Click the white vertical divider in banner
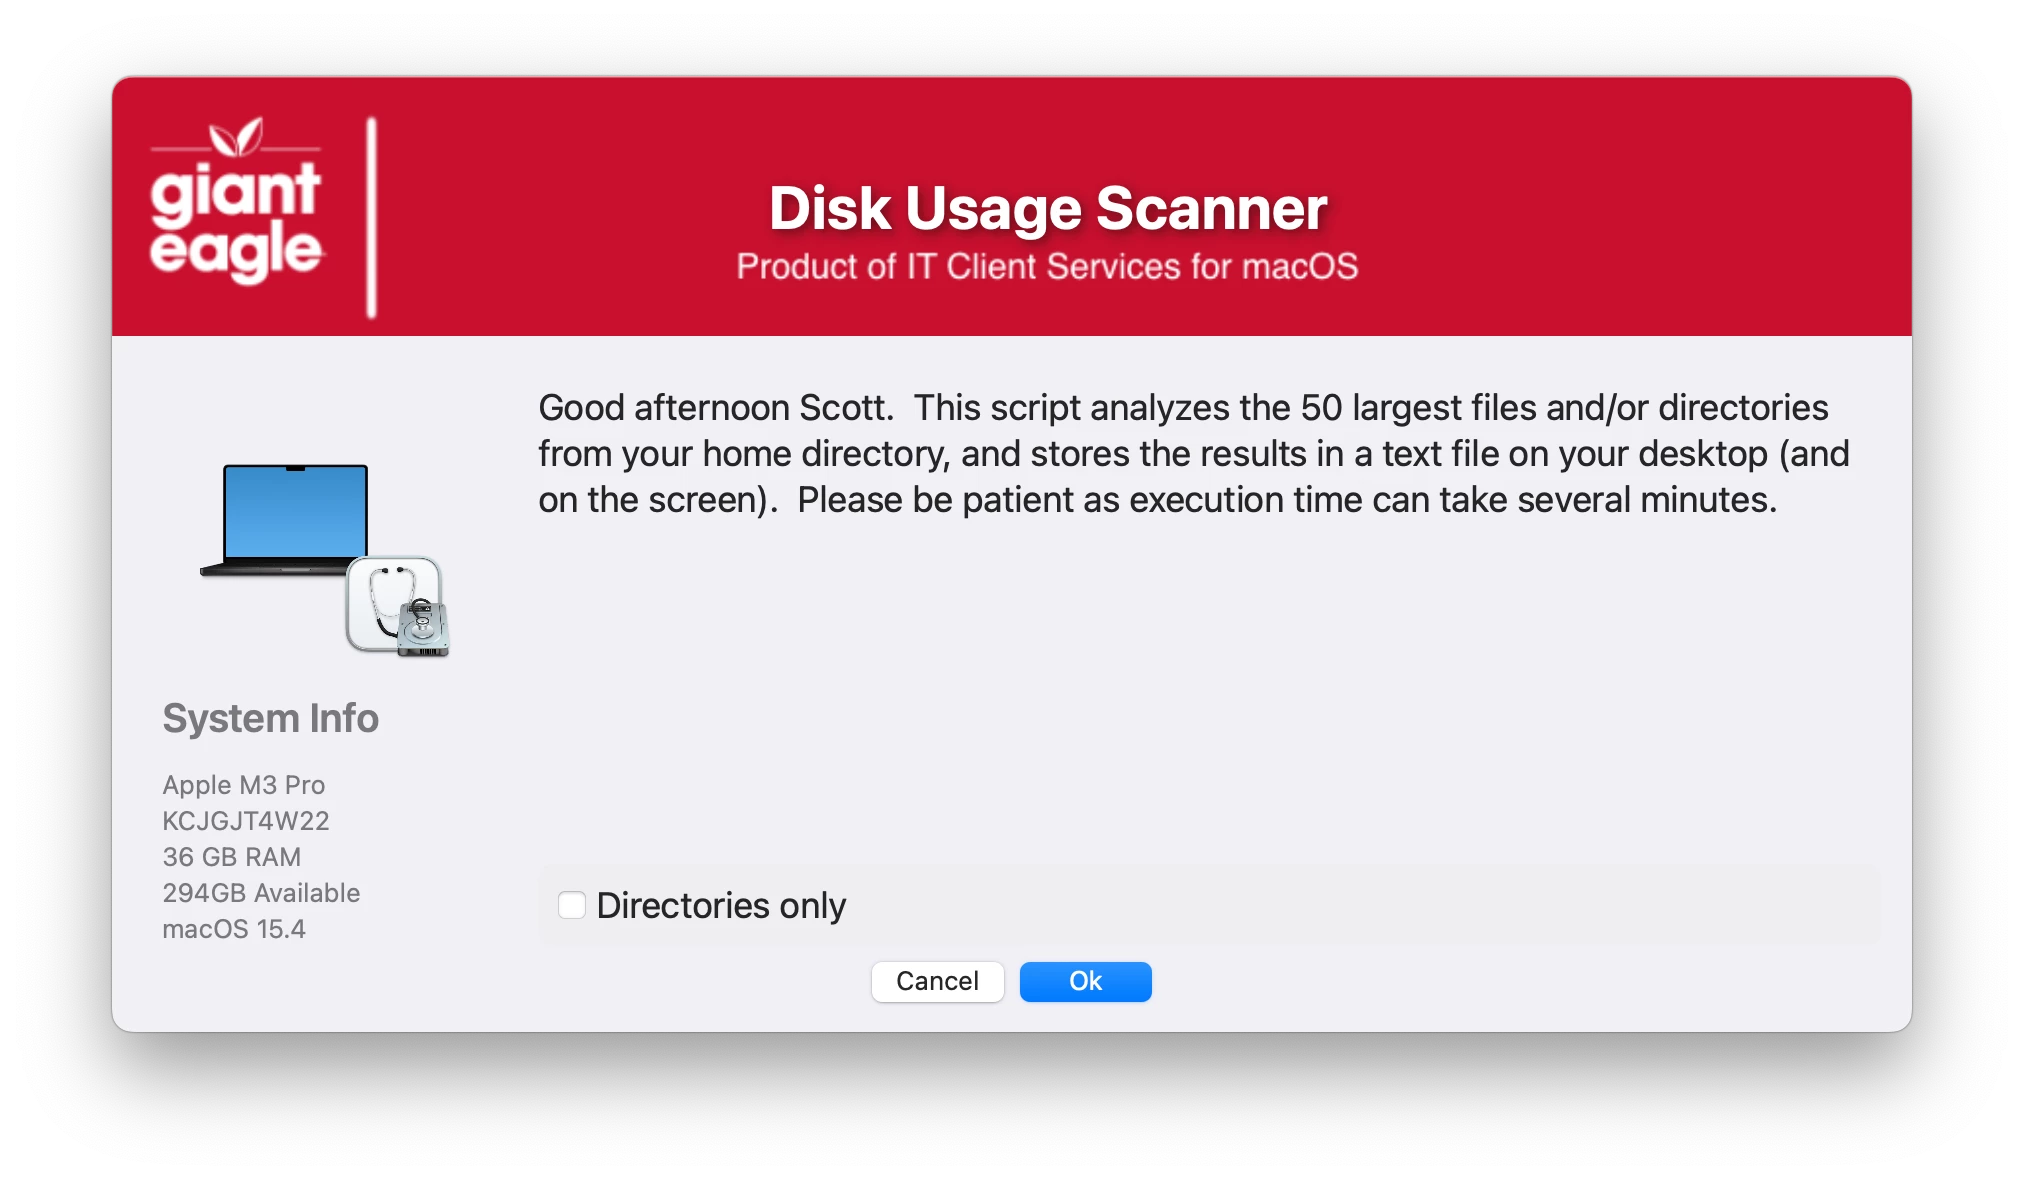Image resolution: width=2024 pixels, height=1180 pixels. point(371,217)
